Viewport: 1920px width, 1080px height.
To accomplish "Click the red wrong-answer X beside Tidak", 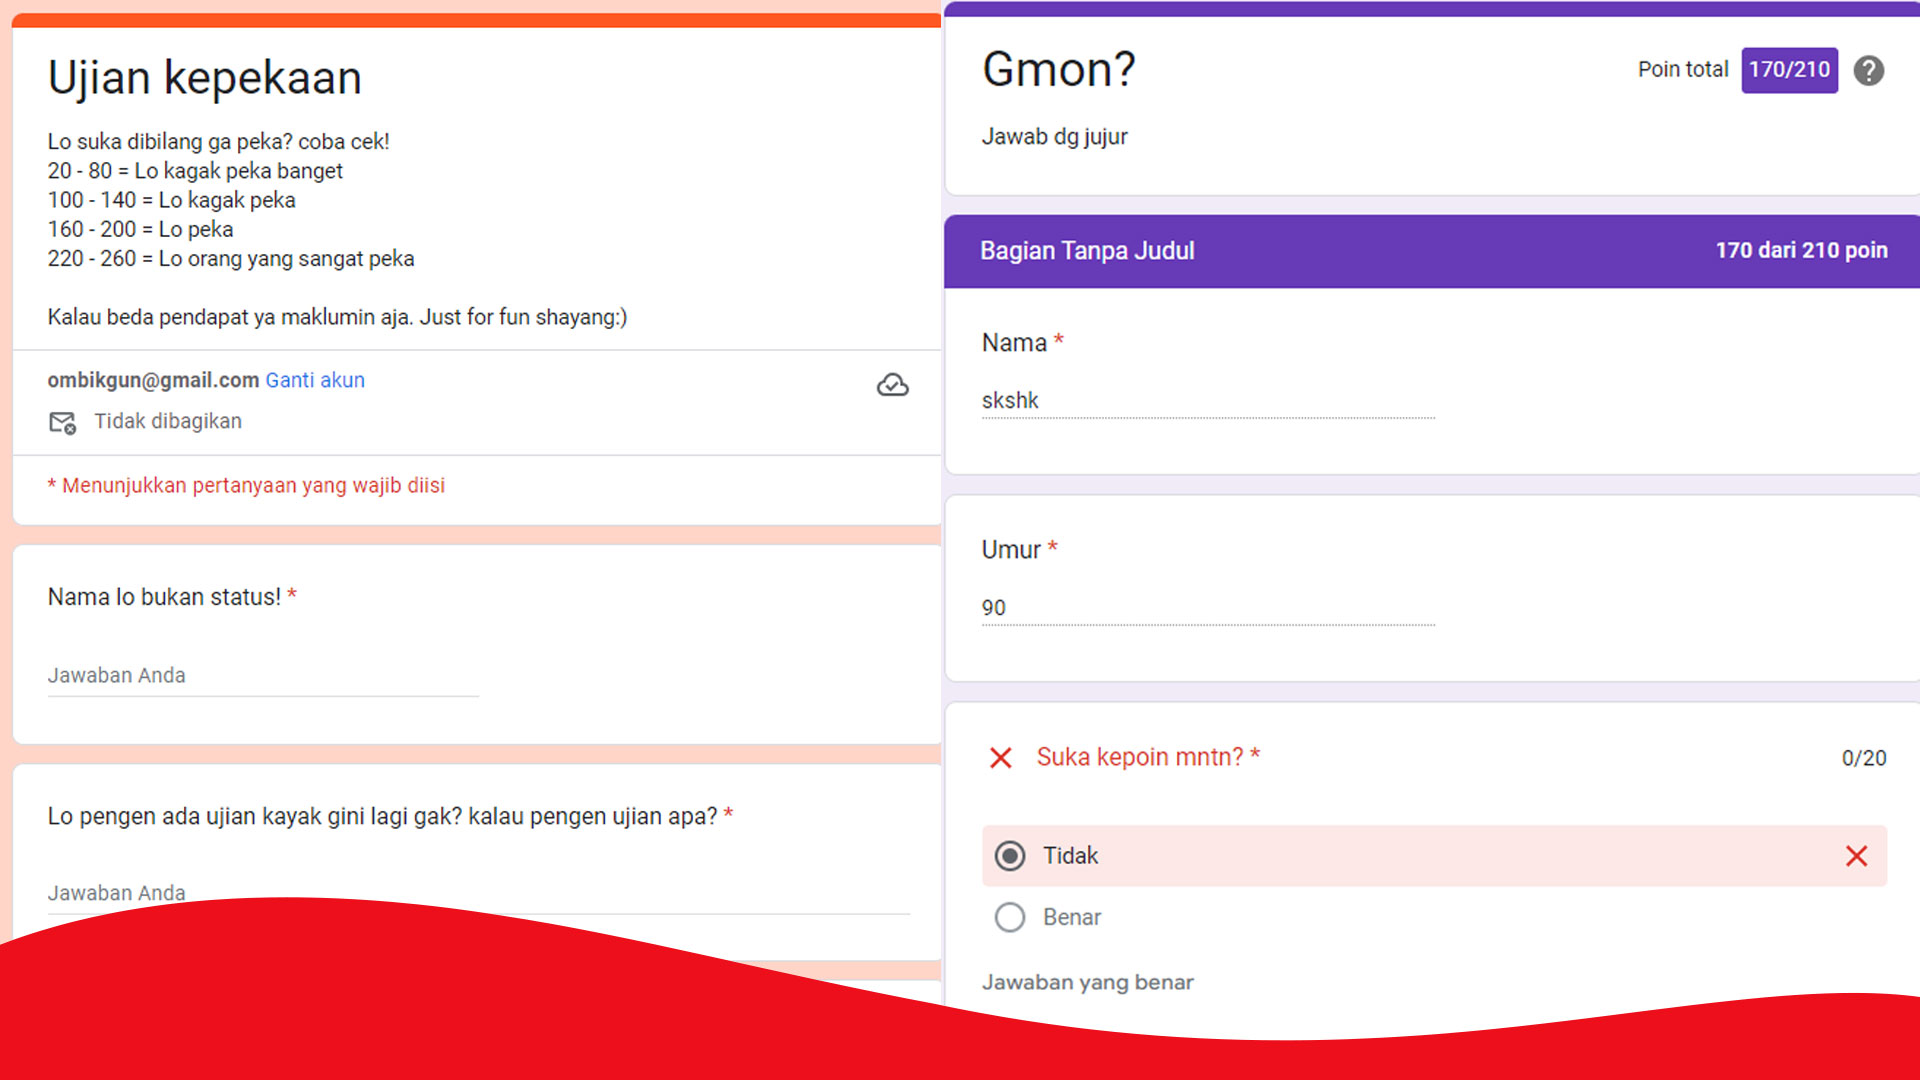I will click(x=1856, y=856).
